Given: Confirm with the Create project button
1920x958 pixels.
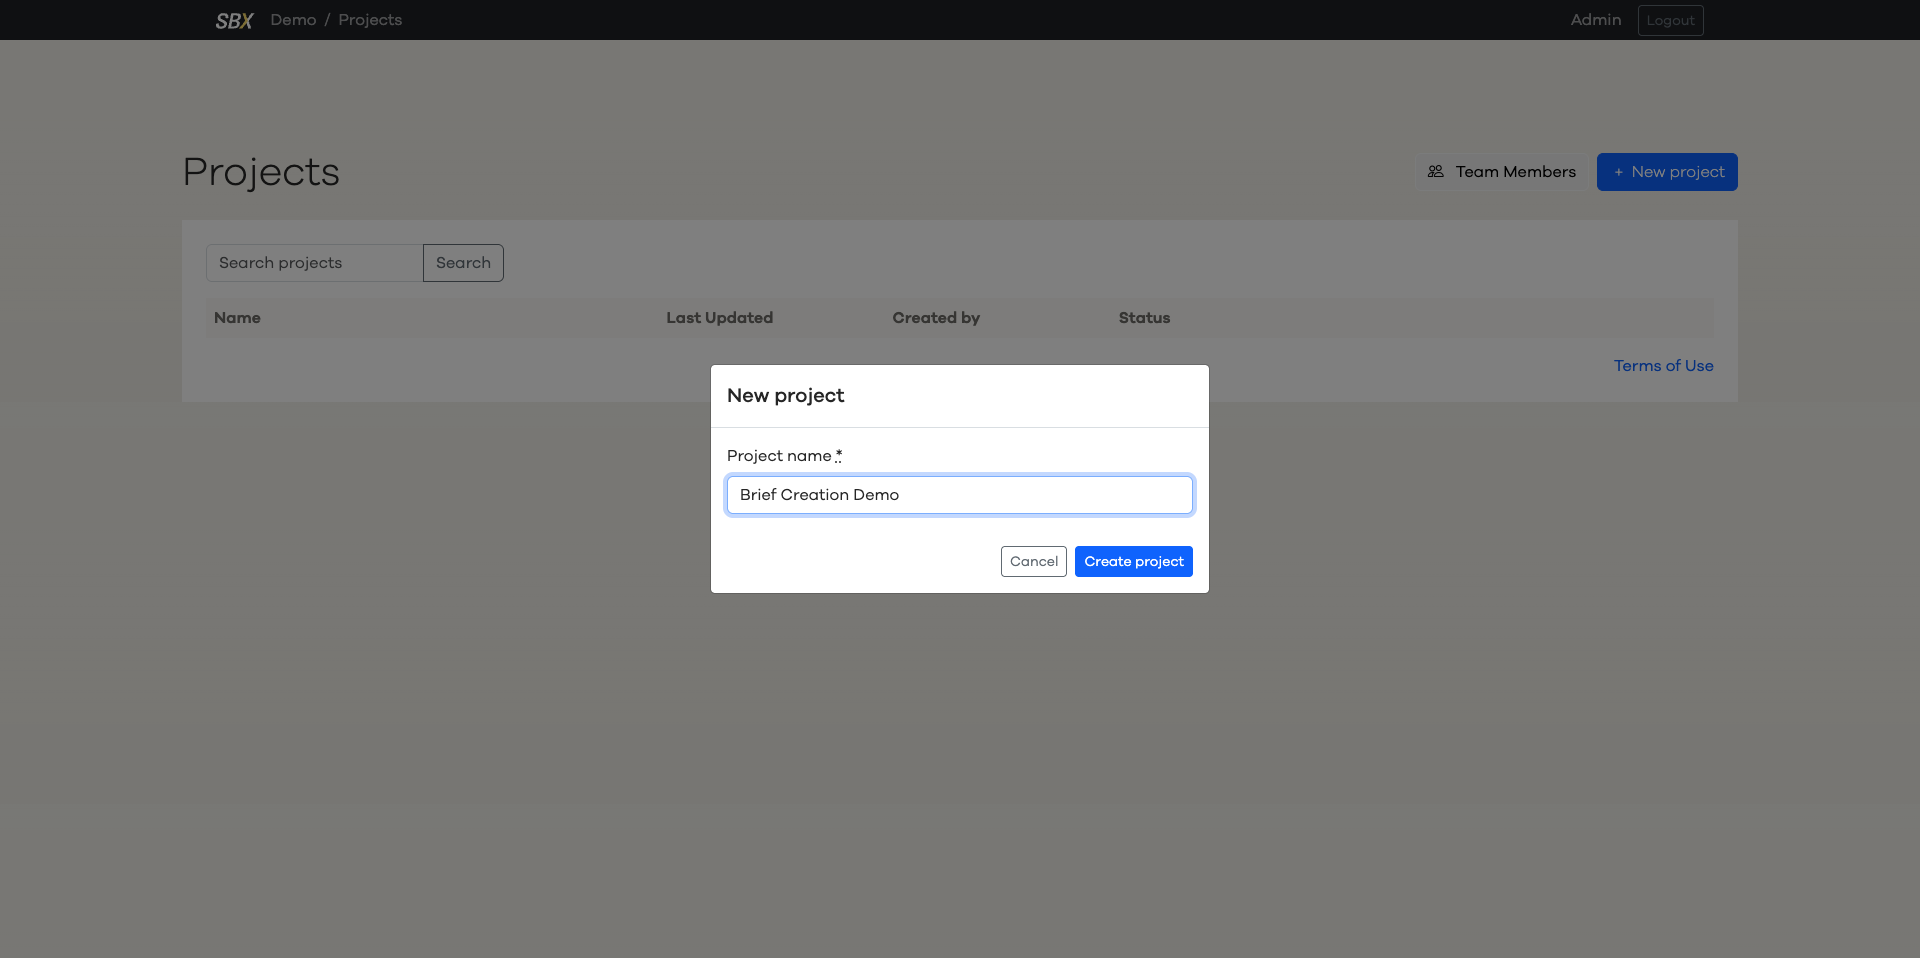Looking at the screenshot, I should click(1133, 562).
